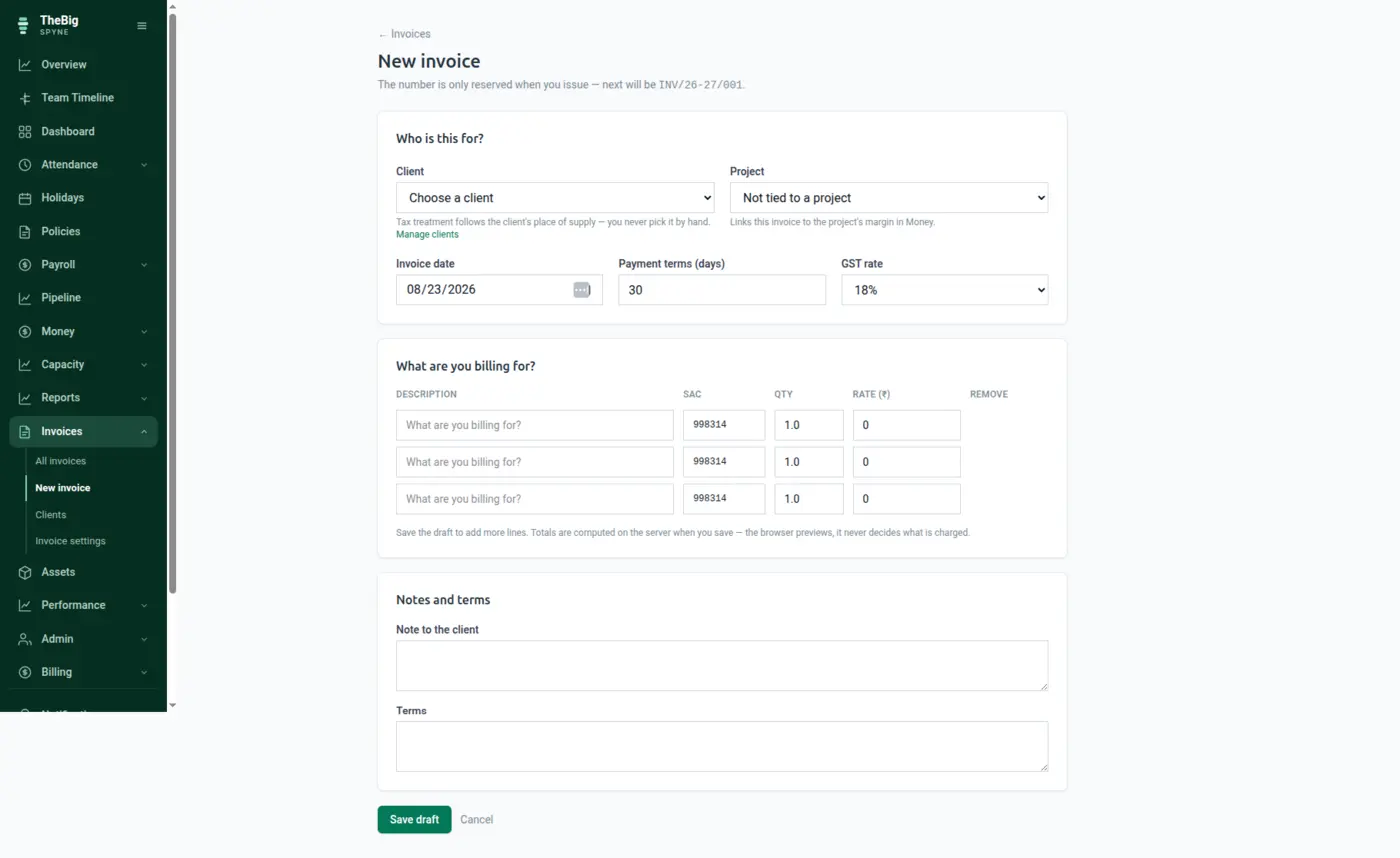This screenshot has width=1400, height=858.
Task: Click the Pipeline chart icon
Action: click(x=25, y=298)
